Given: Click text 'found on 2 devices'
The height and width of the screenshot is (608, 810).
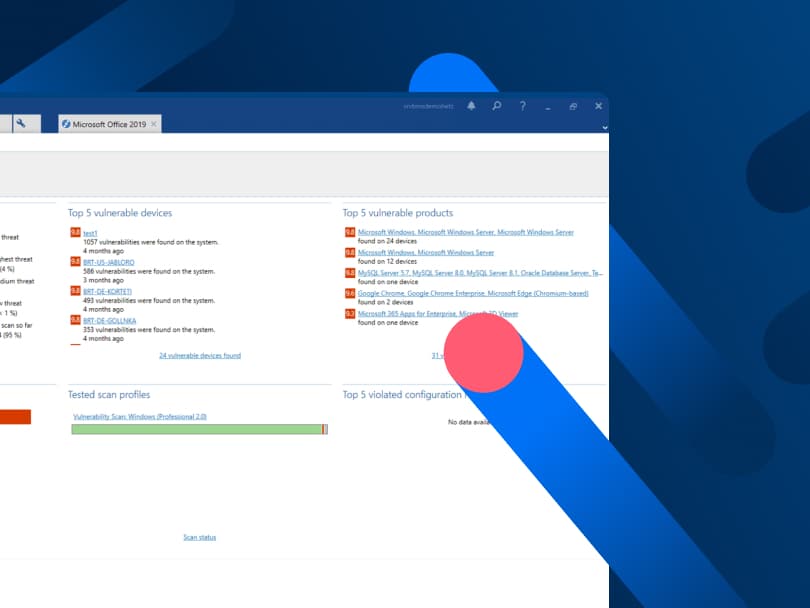Looking at the screenshot, I should pyautogui.click(x=385, y=302).
